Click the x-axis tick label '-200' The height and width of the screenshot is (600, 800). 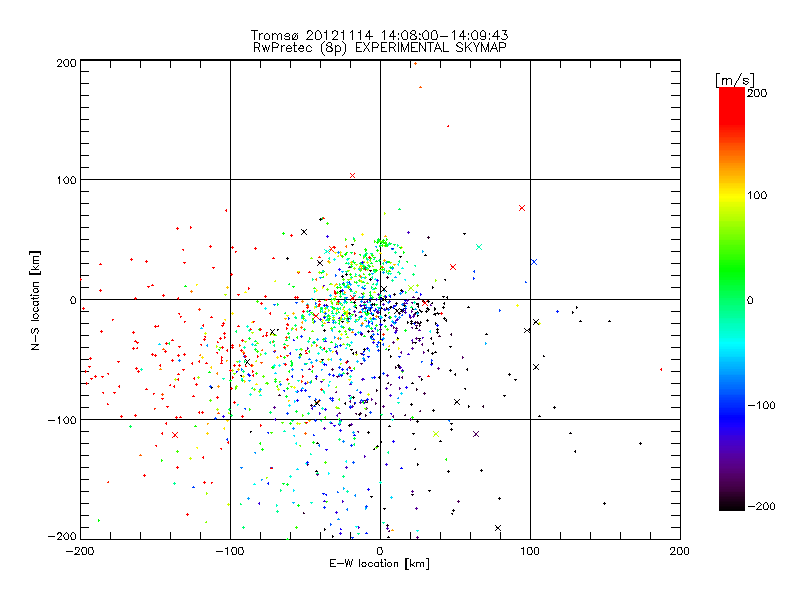(x=80, y=551)
